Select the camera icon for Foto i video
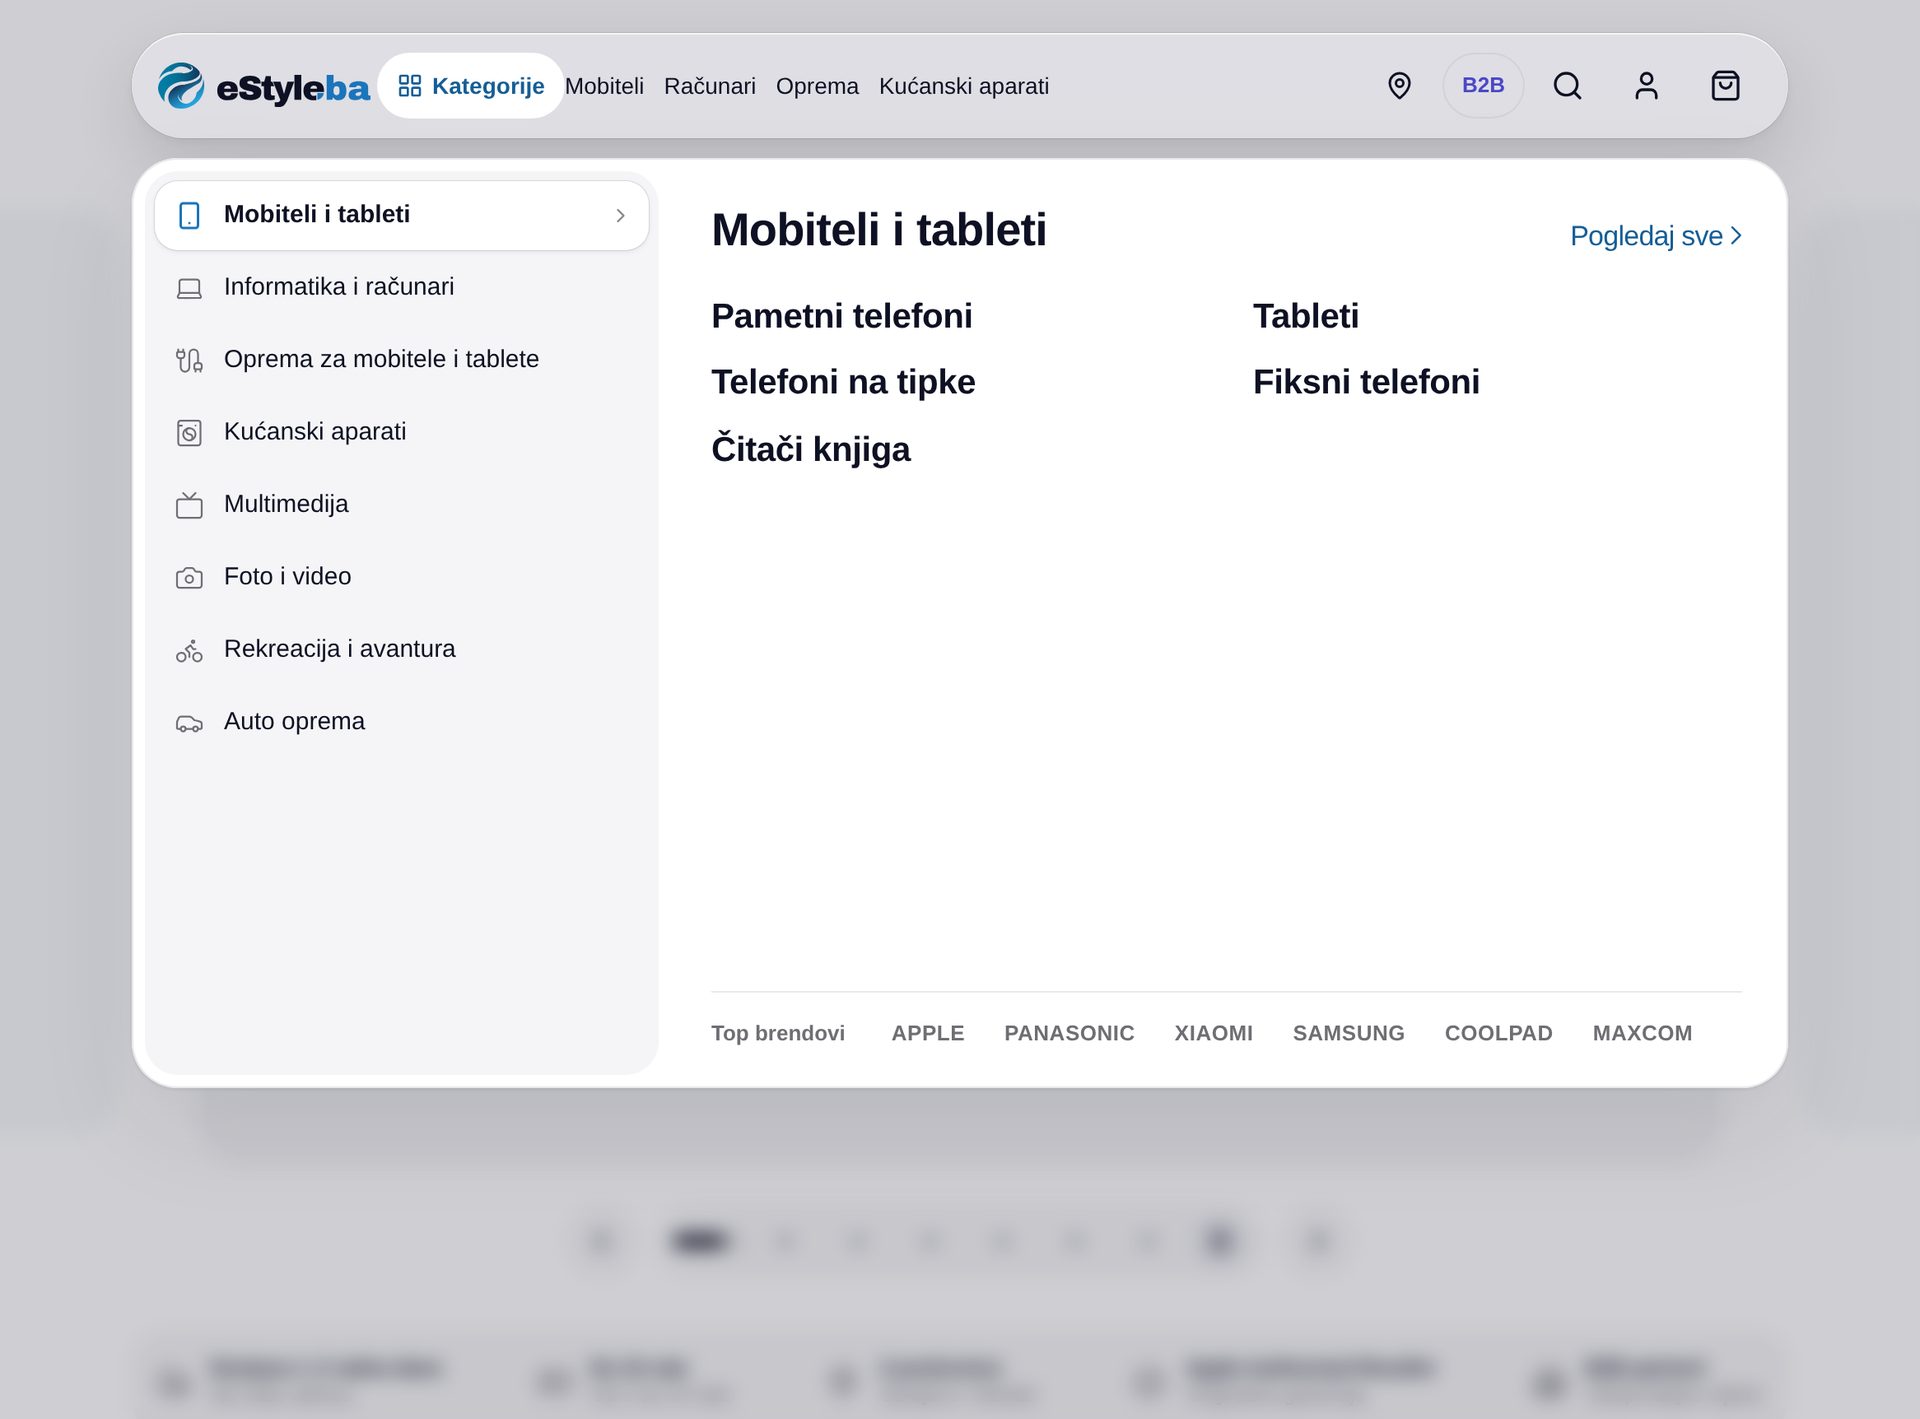 pyautogui.click(x=189, y=578)
